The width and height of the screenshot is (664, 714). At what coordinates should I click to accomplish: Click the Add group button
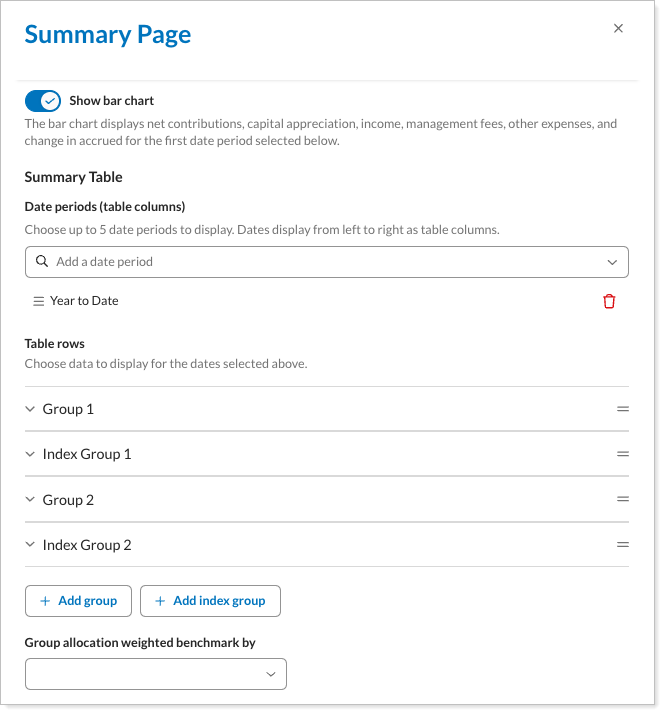point(78,601)
